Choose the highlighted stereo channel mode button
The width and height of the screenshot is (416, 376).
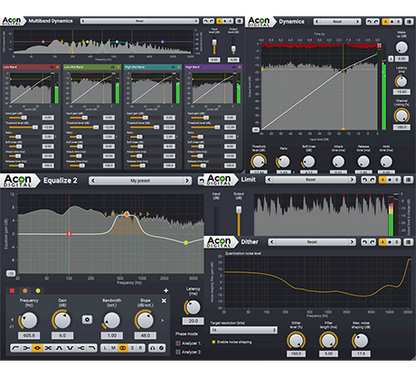point(123,348)
